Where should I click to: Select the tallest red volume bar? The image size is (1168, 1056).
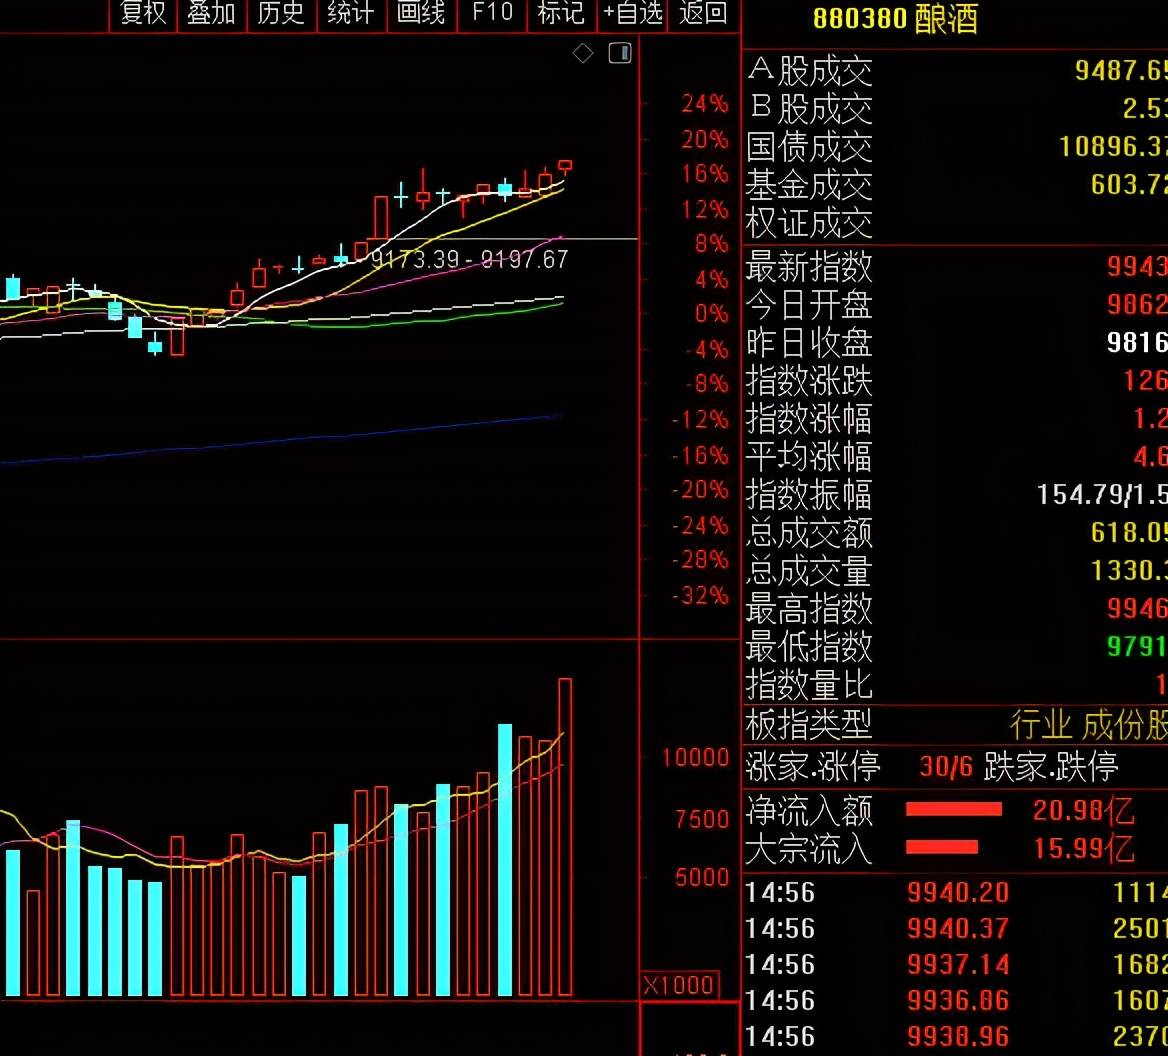[565, 837]
